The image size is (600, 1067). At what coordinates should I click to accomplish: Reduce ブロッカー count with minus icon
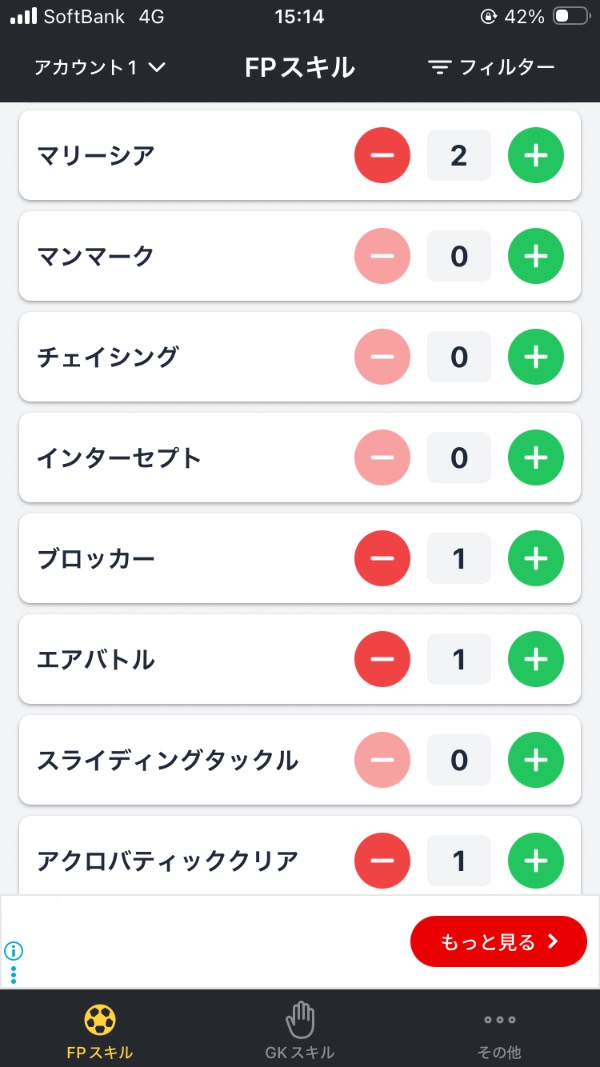click(382, 558)
